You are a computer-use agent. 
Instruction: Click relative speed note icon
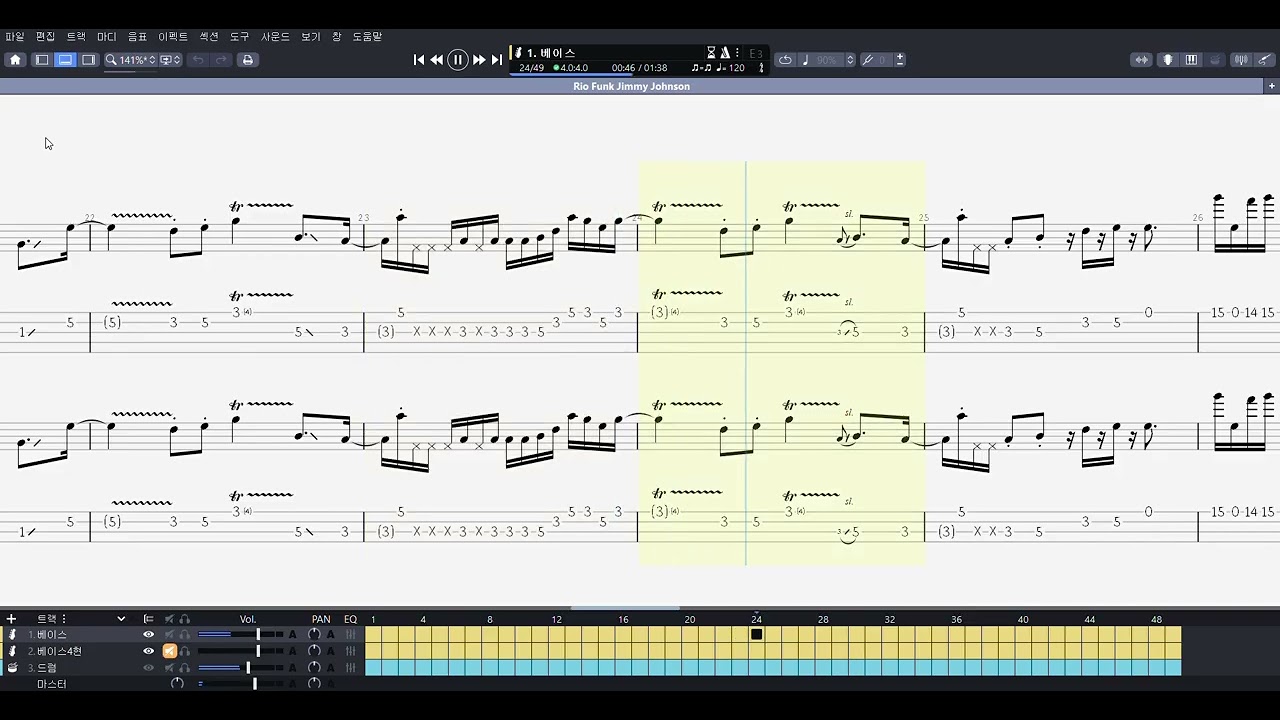tap(806, 60)
